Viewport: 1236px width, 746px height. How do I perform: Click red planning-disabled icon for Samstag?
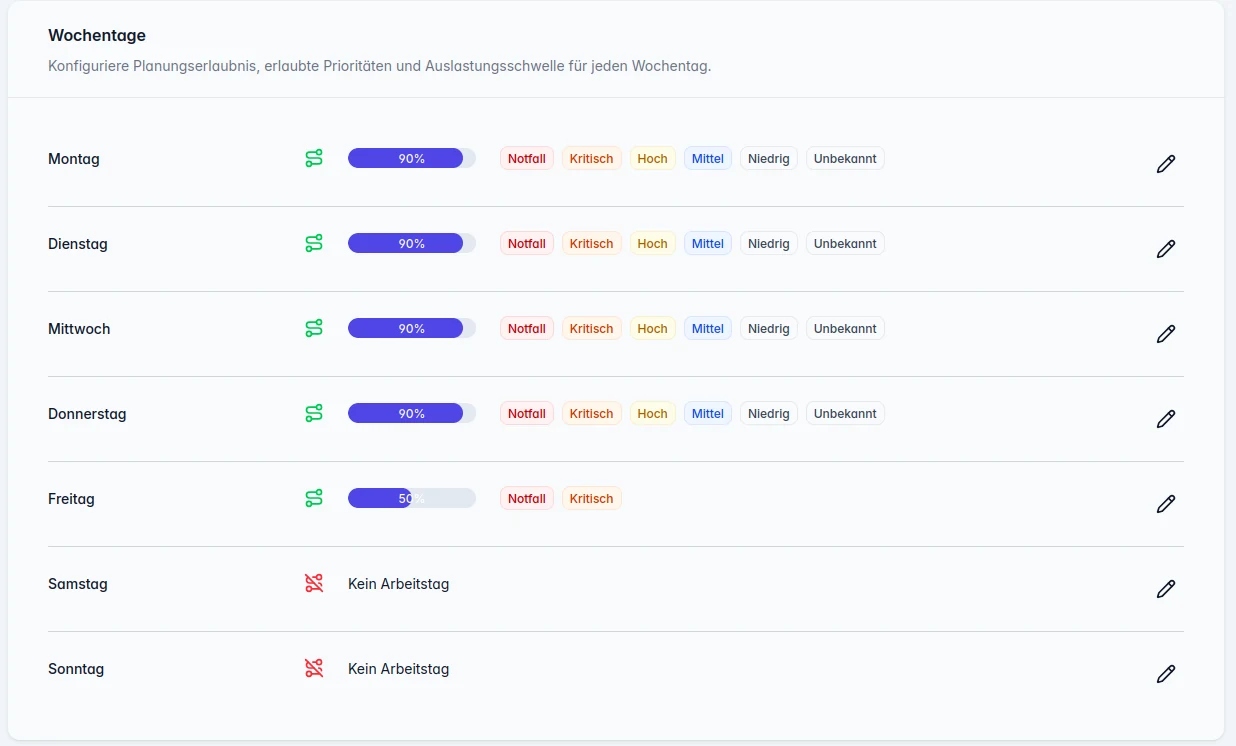pyautogui.click(x=314, y=583)
